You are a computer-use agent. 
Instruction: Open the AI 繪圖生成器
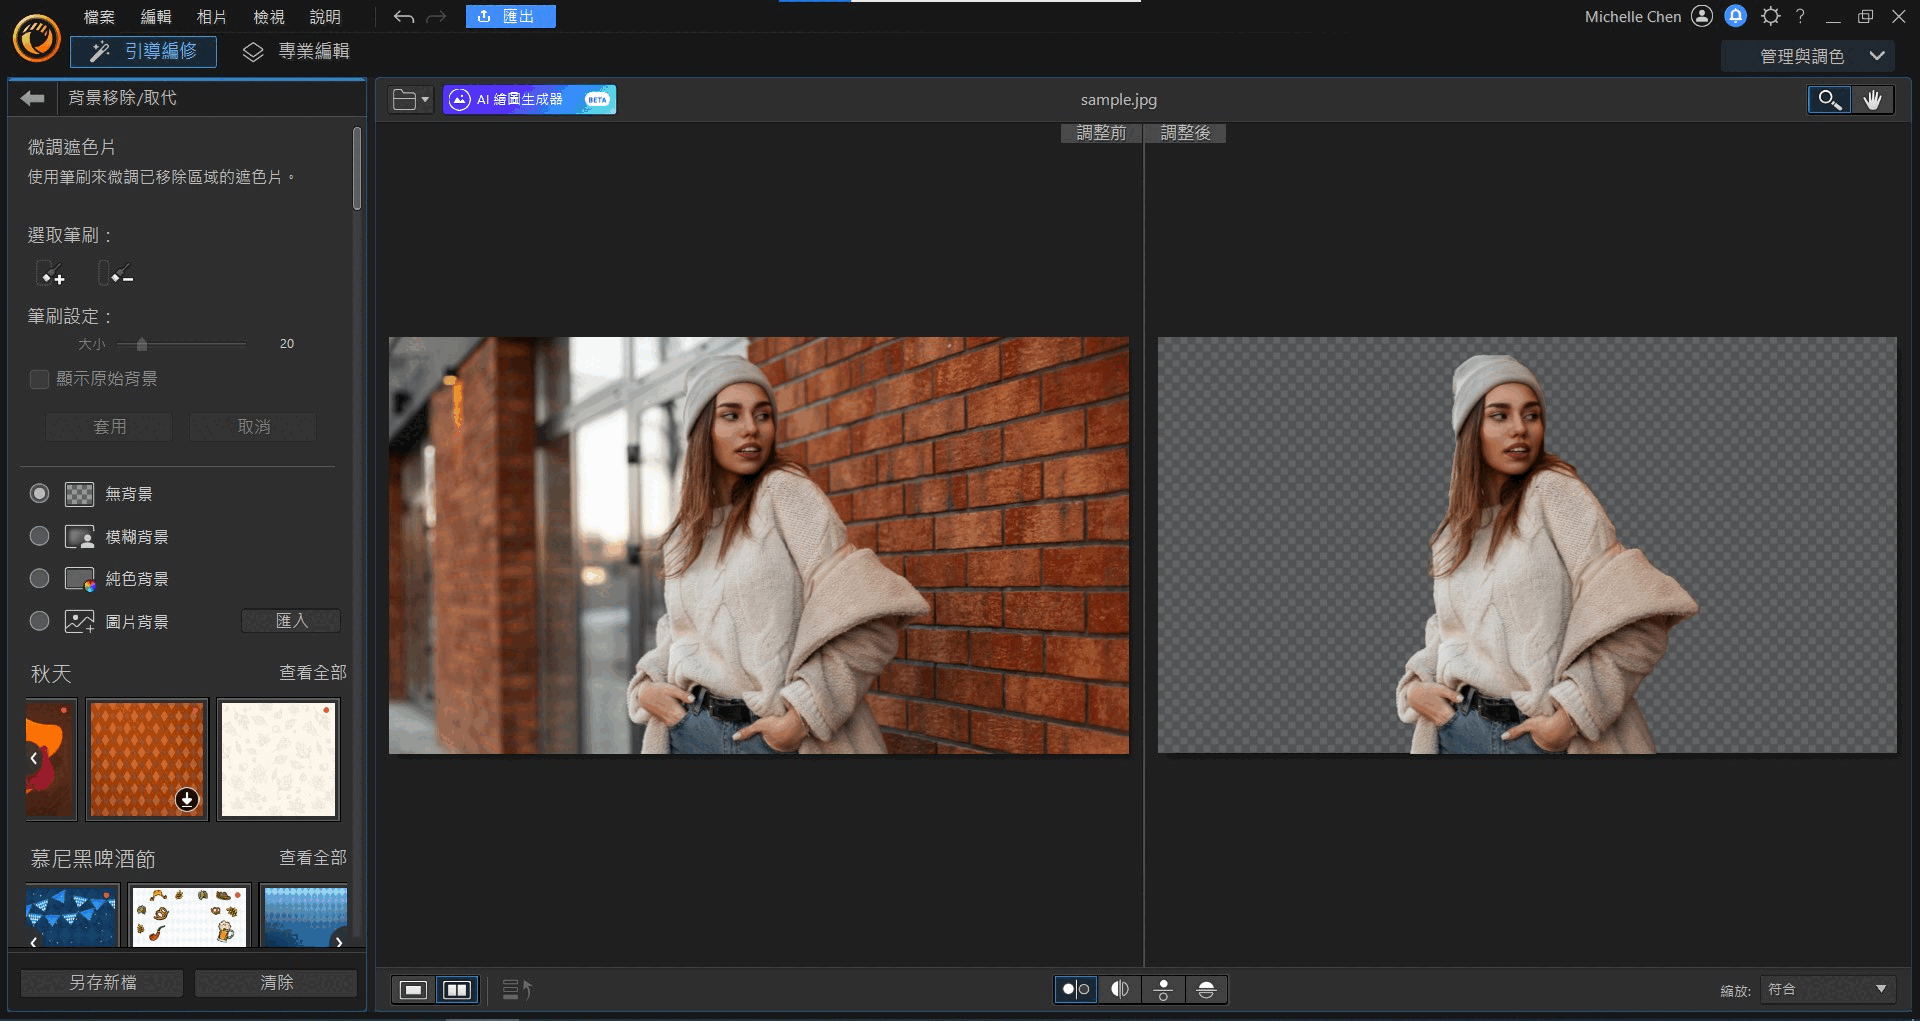(x=529, y=99)
